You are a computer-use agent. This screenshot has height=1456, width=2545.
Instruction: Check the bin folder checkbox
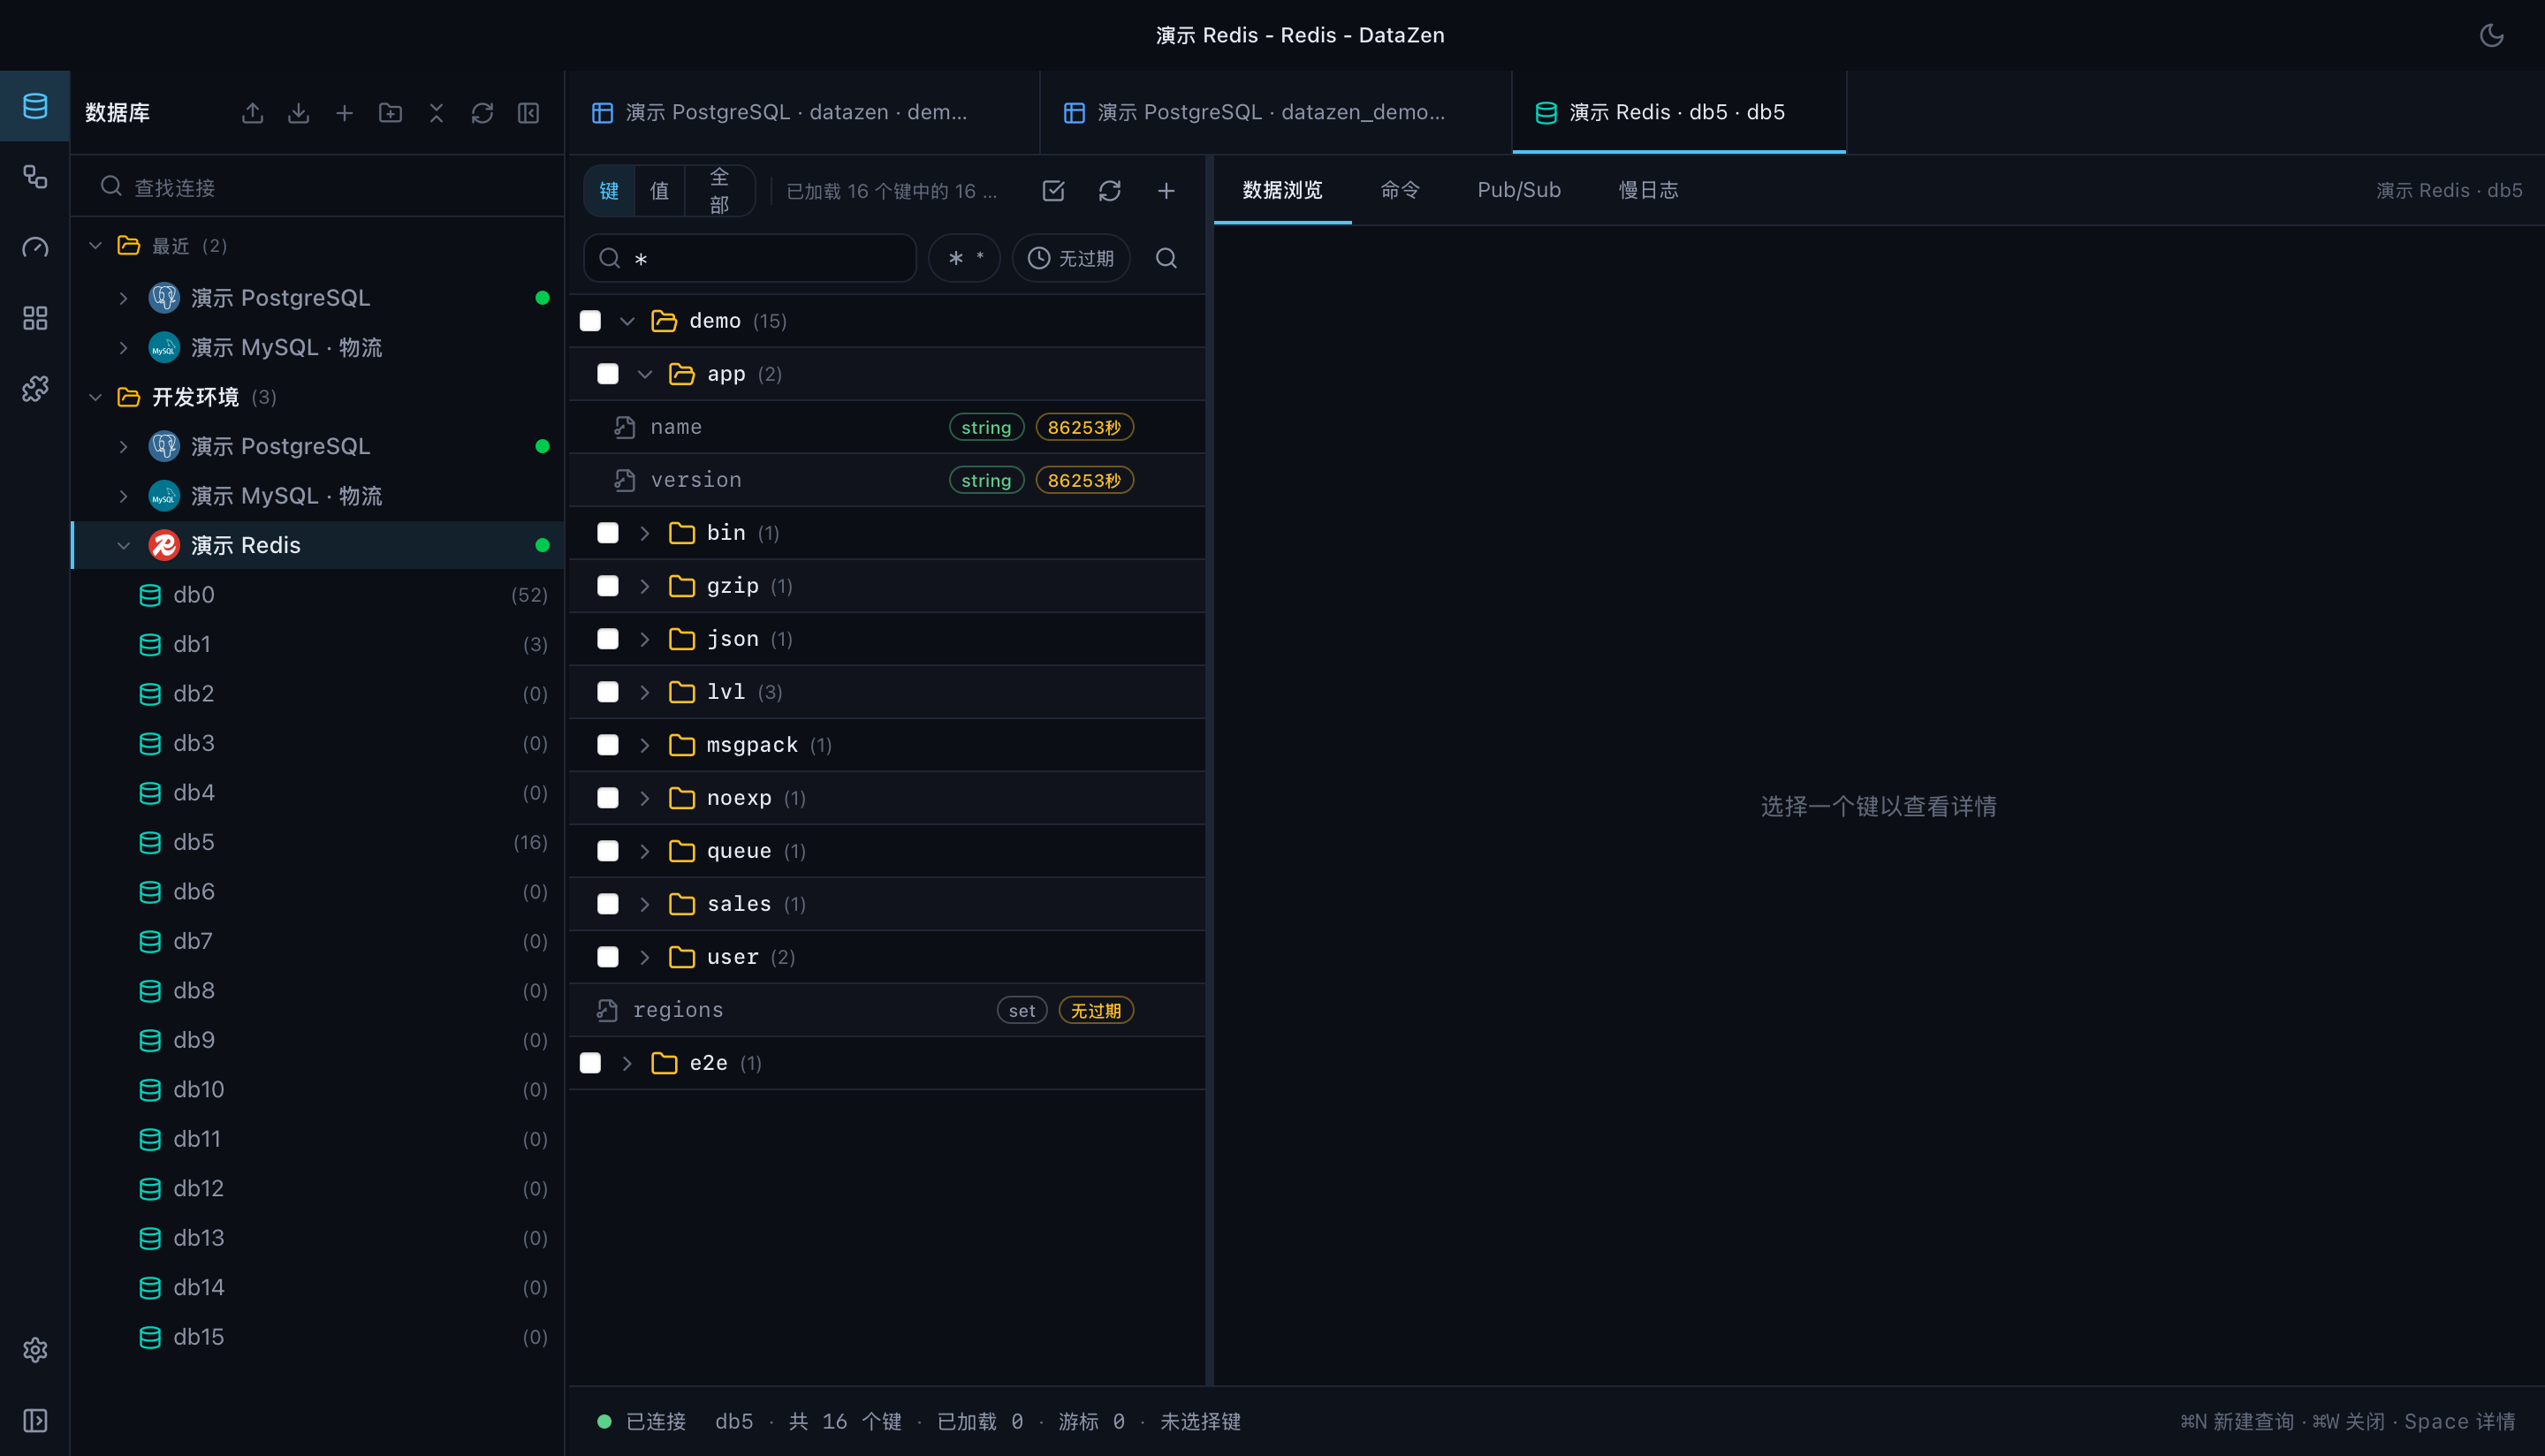(608, 533)
